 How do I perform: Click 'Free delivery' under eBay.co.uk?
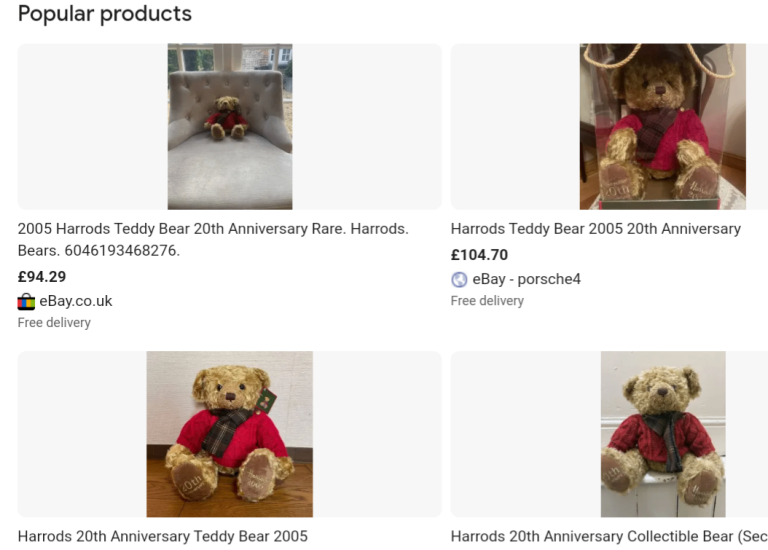54,323
